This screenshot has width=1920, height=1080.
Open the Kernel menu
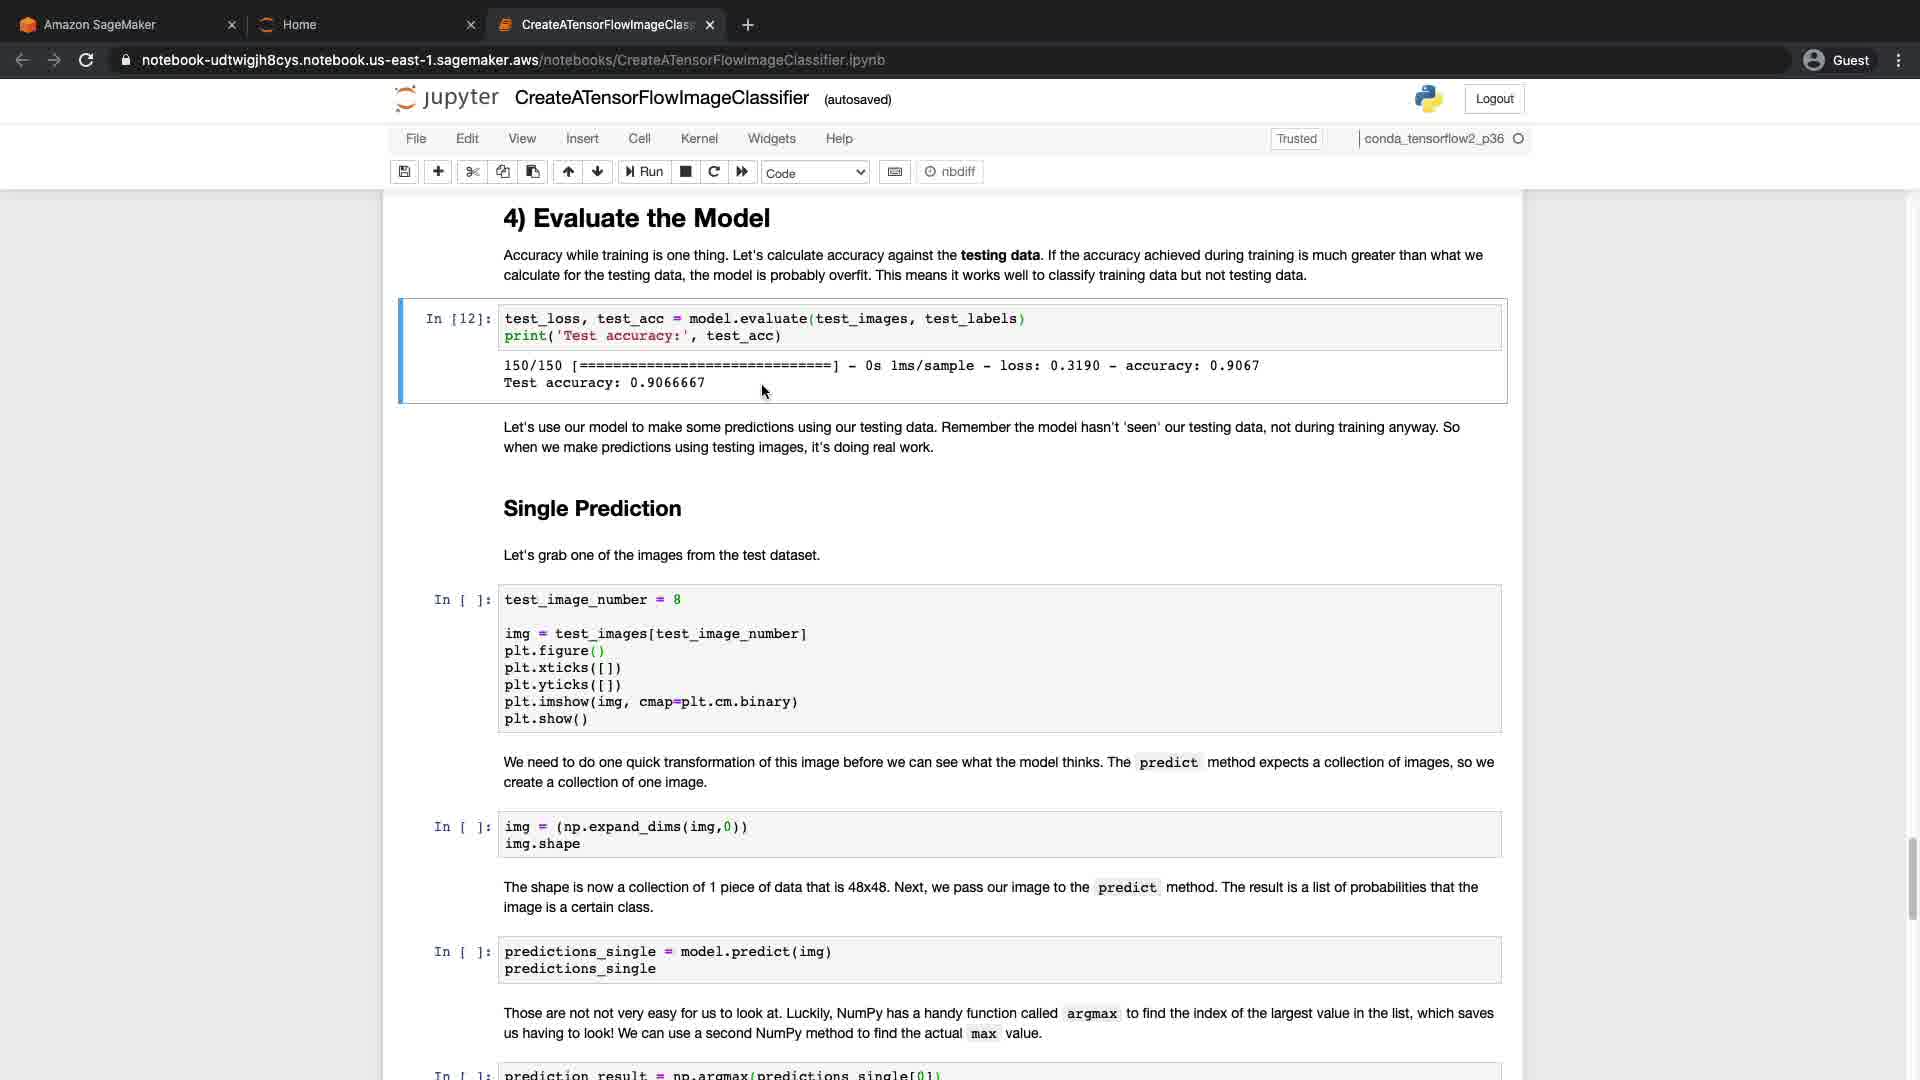(699, 139)
